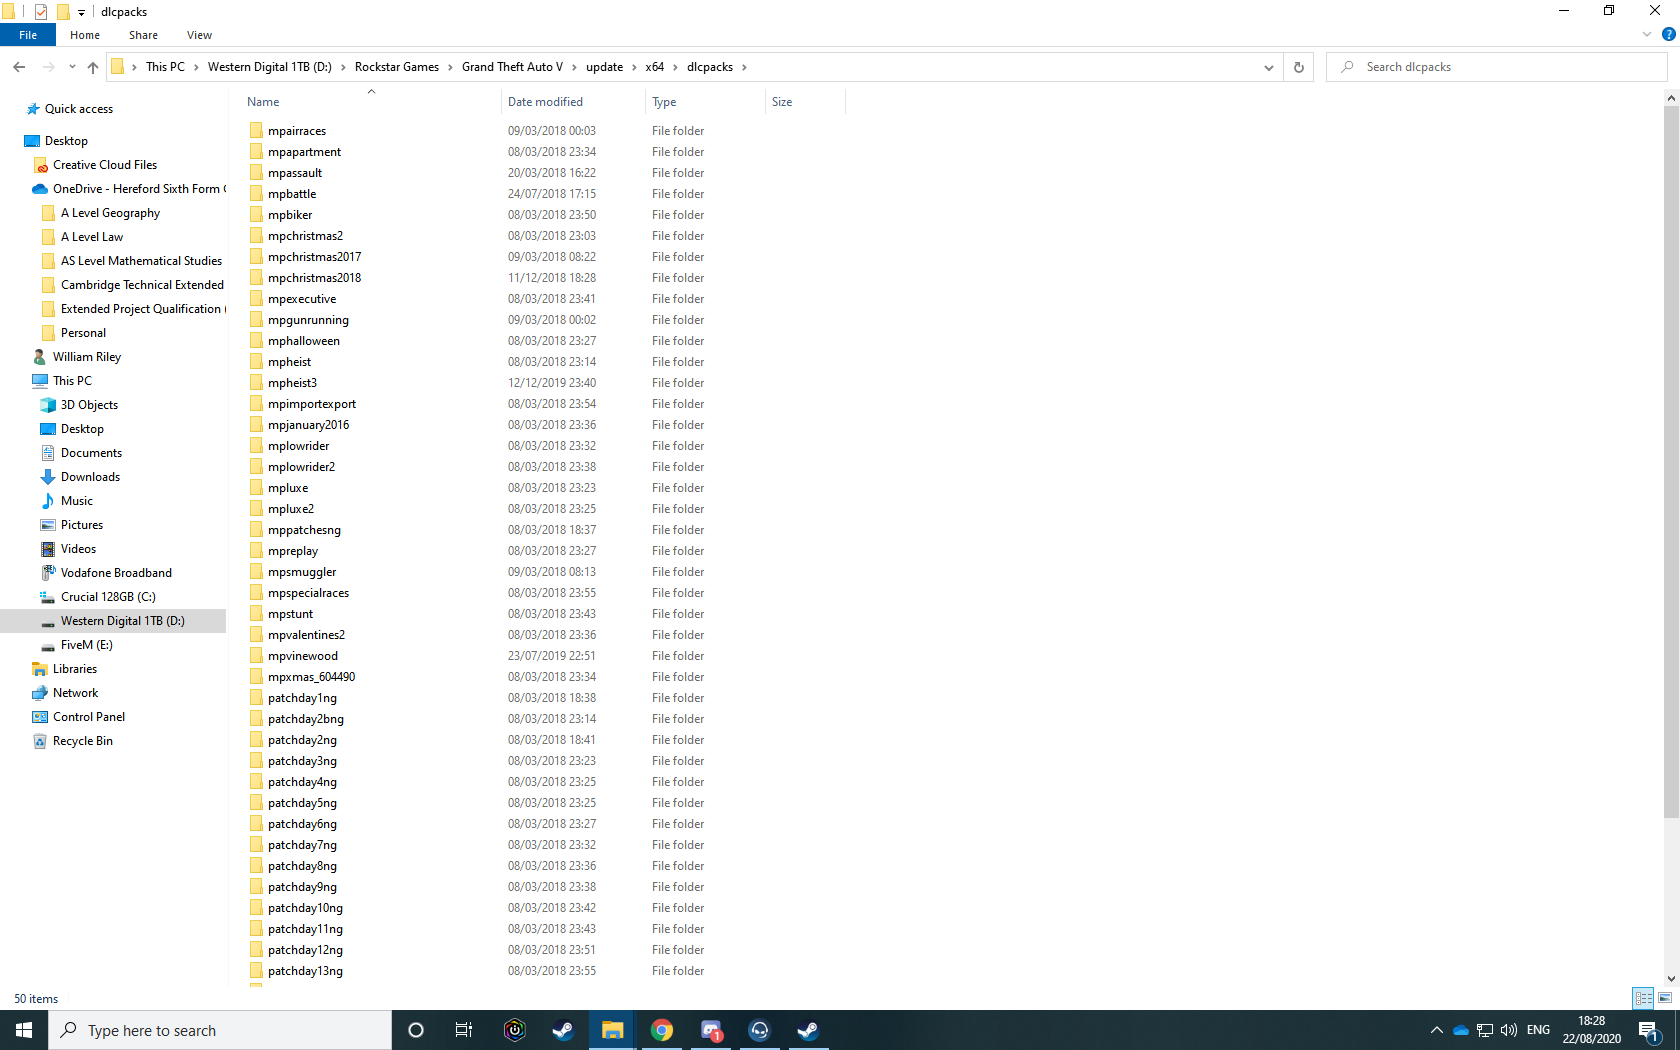1680x1050 pixels.
Task: Click Type here to search box
Action: click(220, 1030)
